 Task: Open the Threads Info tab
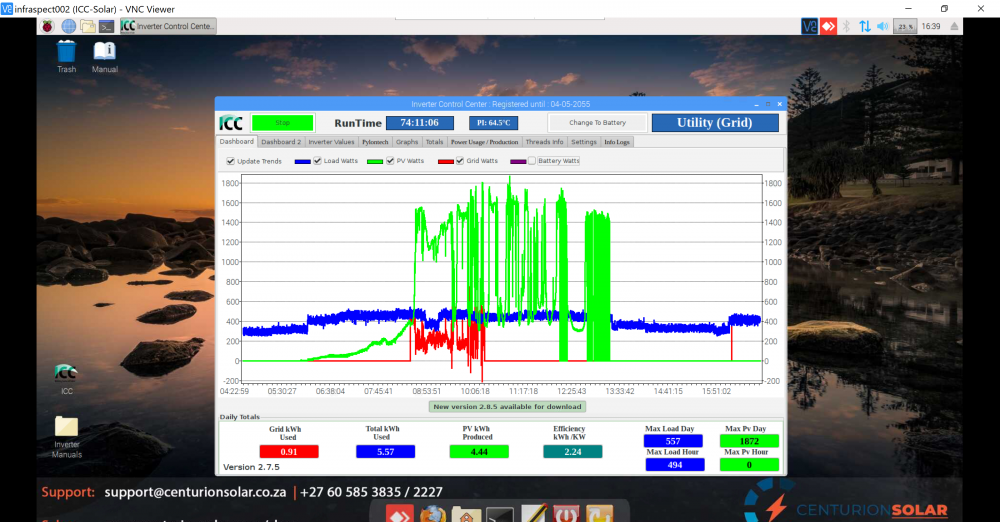[x=545, y=142]
